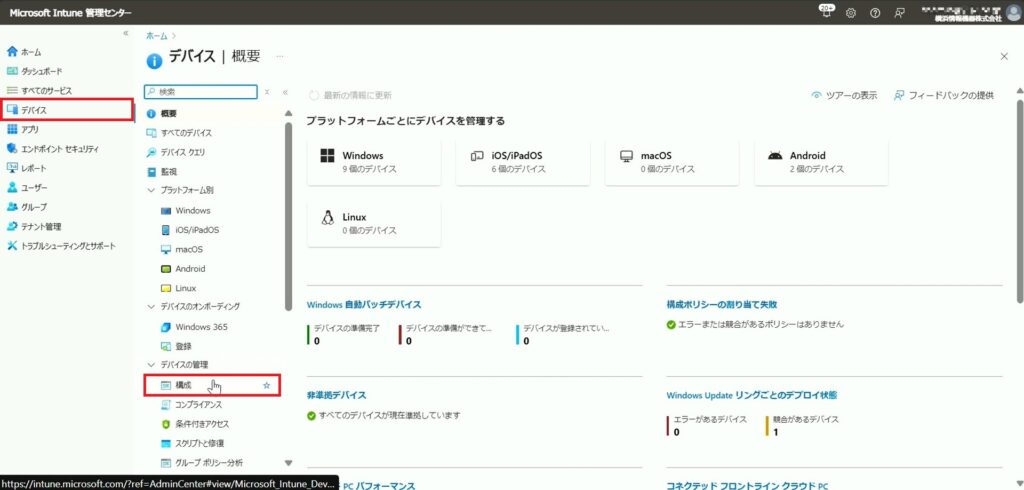The height and width of the screenshot is (490, 1024).
Task: Open macOS under プラットフォーム別
Action: point(182,250)
